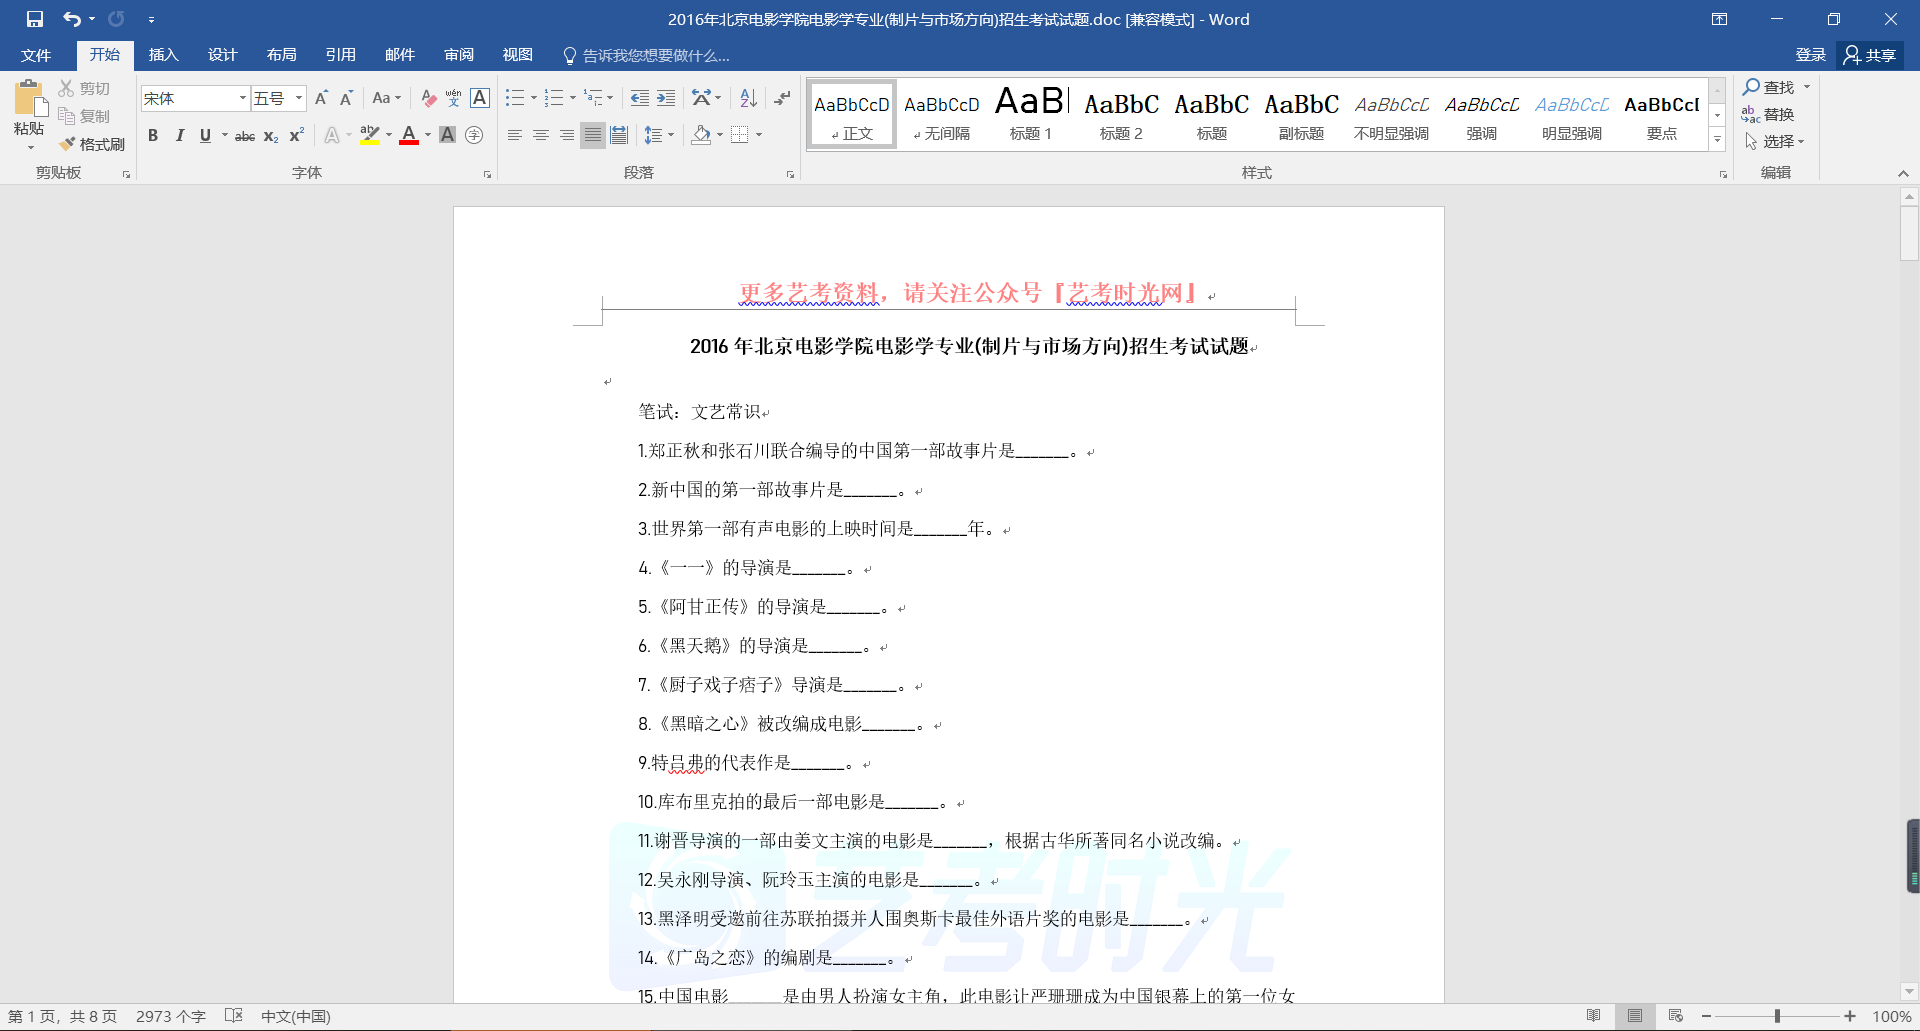The height and width of the screenshot is (1031, 1920).
Task: Click the bullet list icon
Action: (x=515, y=98)
